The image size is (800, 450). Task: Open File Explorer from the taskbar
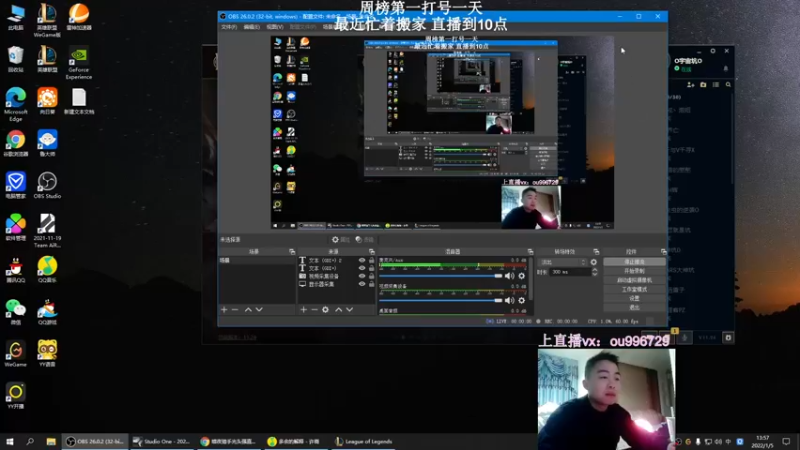pyautogui.click(x=51, y=441)
